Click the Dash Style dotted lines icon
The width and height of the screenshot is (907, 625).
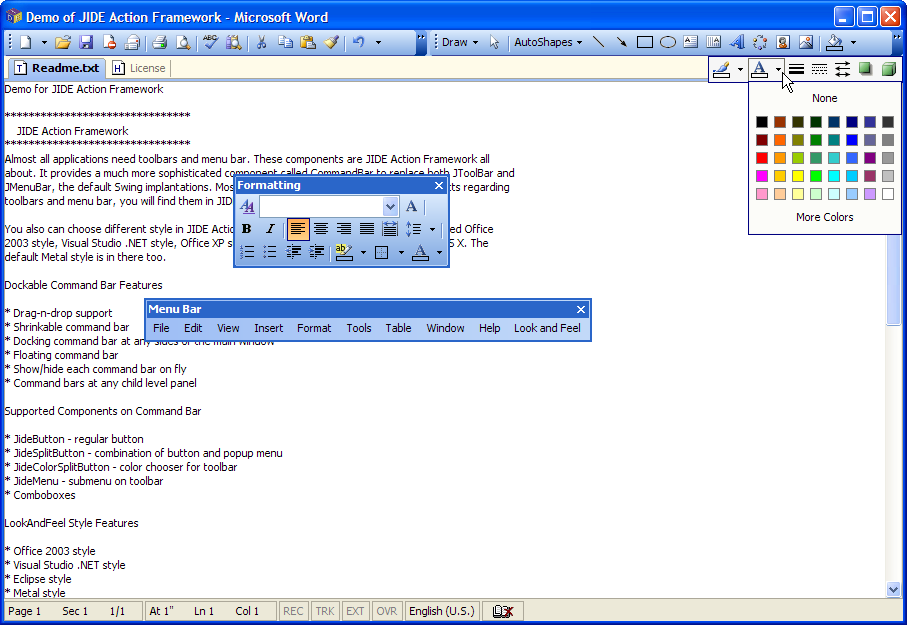click(x=819, y=69)
